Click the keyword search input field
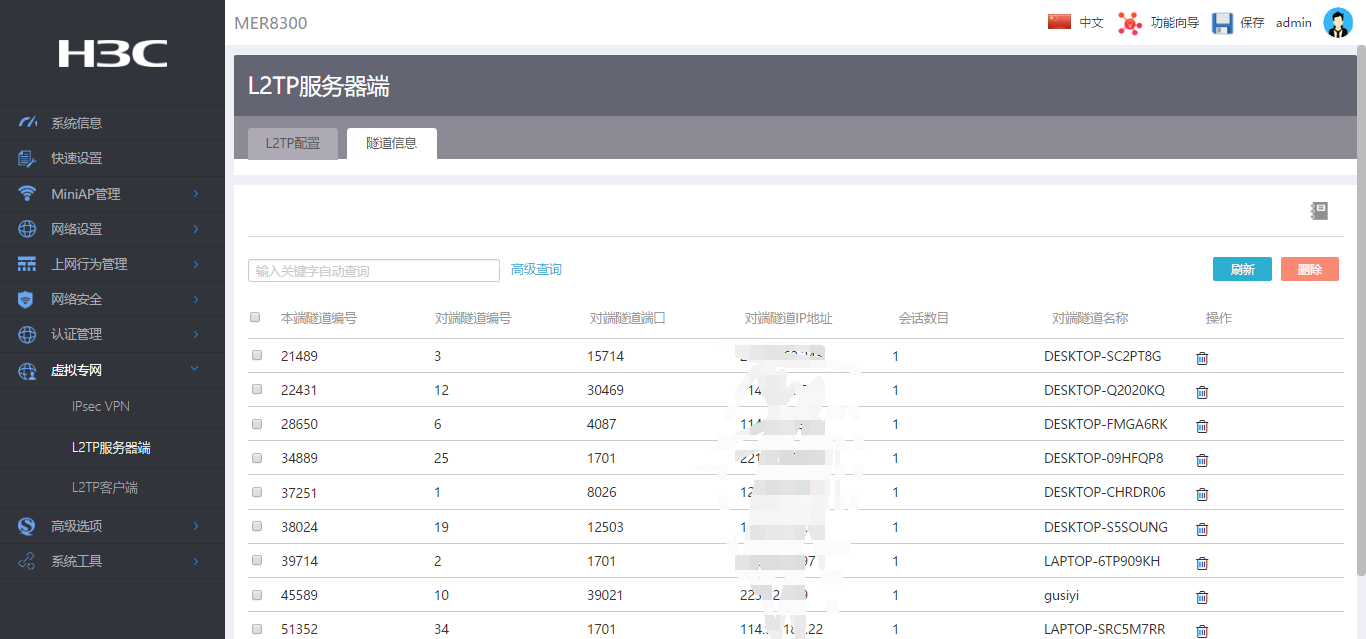Image resolution: width=1366 pixels, height=639 pixels. coord(374,271)
